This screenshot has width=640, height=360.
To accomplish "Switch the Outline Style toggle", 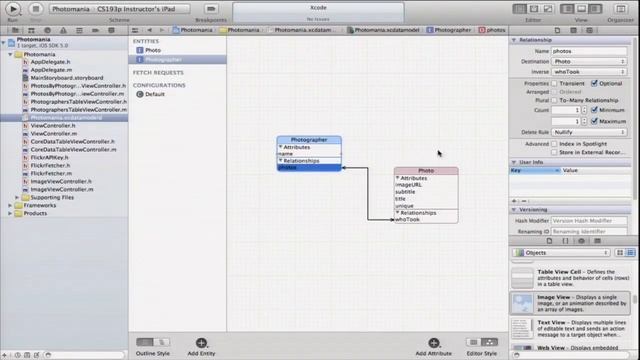I will pyautogui.click(x=153, y=342).
